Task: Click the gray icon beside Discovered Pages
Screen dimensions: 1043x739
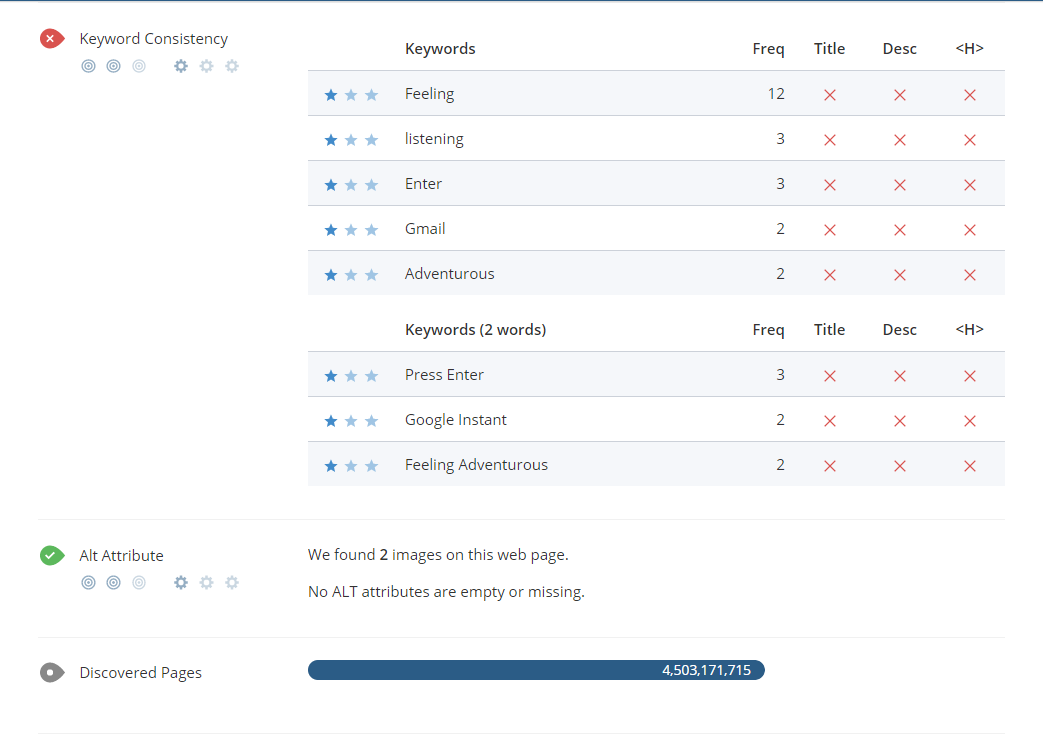Action: pyautogui.click(x=52, y=673)
